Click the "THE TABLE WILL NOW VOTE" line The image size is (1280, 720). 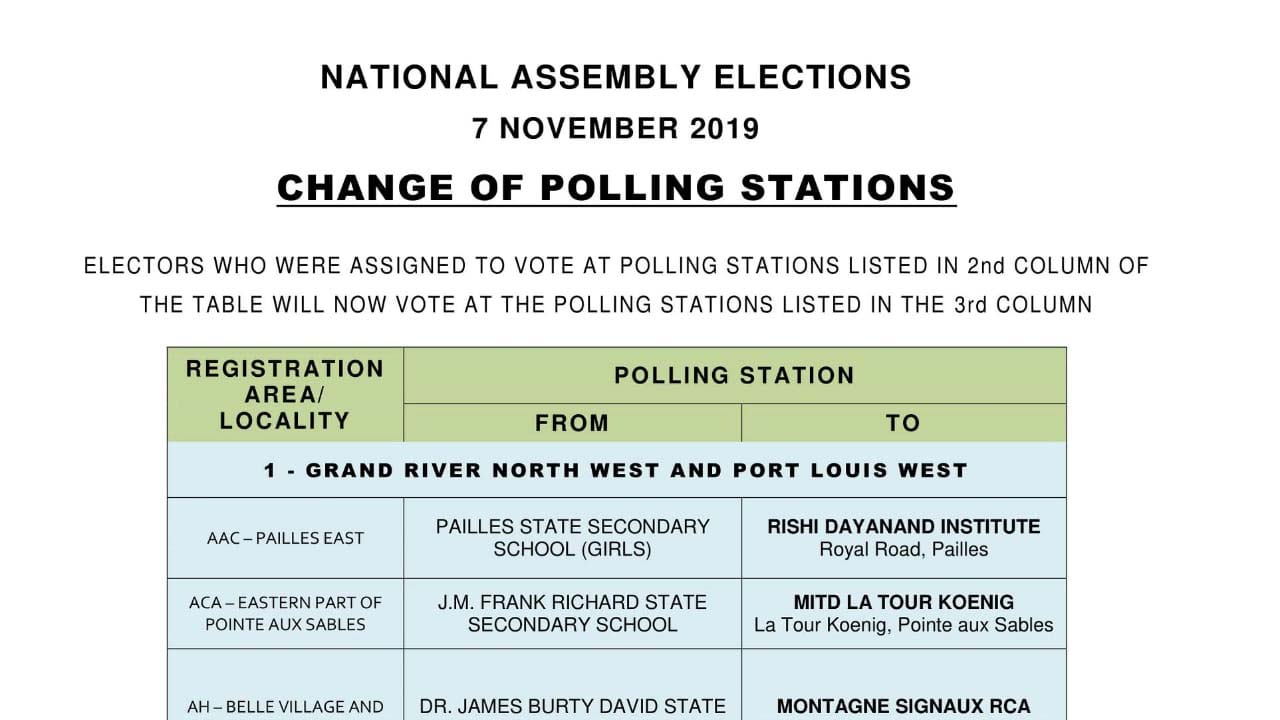(616, 305)
